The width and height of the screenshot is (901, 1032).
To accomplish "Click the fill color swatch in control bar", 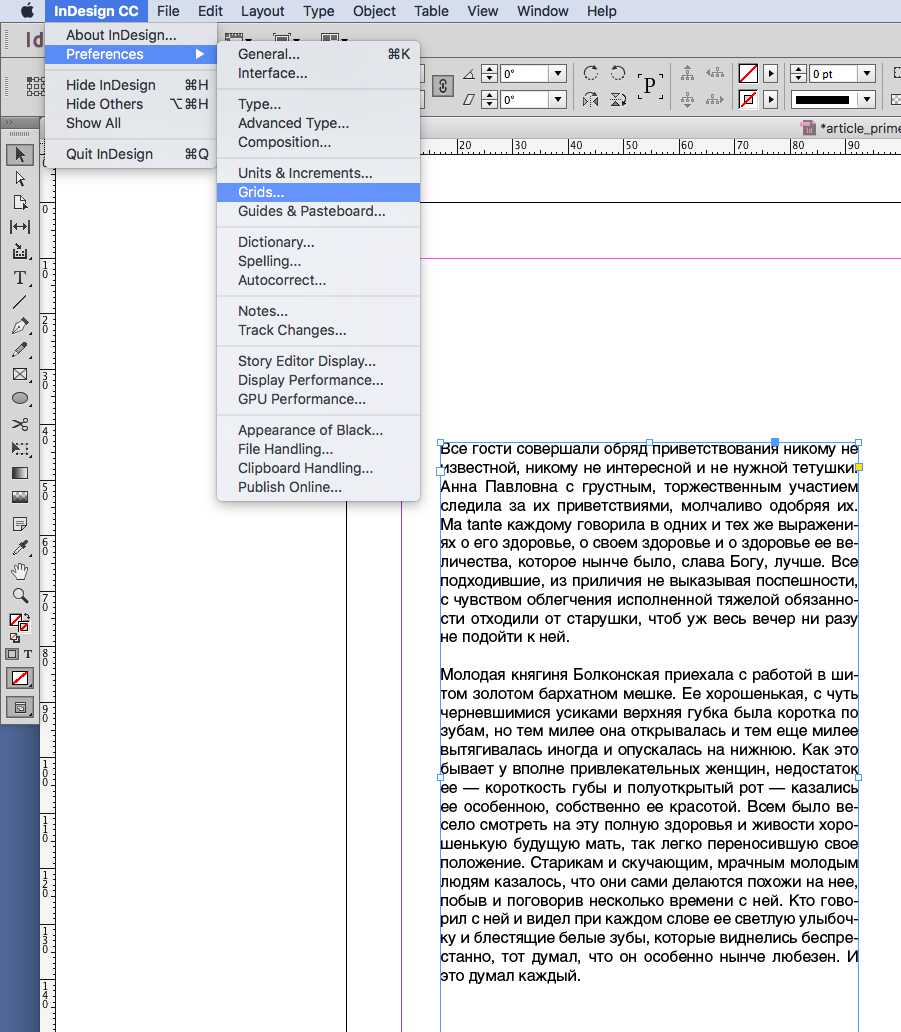I will 747,74.
